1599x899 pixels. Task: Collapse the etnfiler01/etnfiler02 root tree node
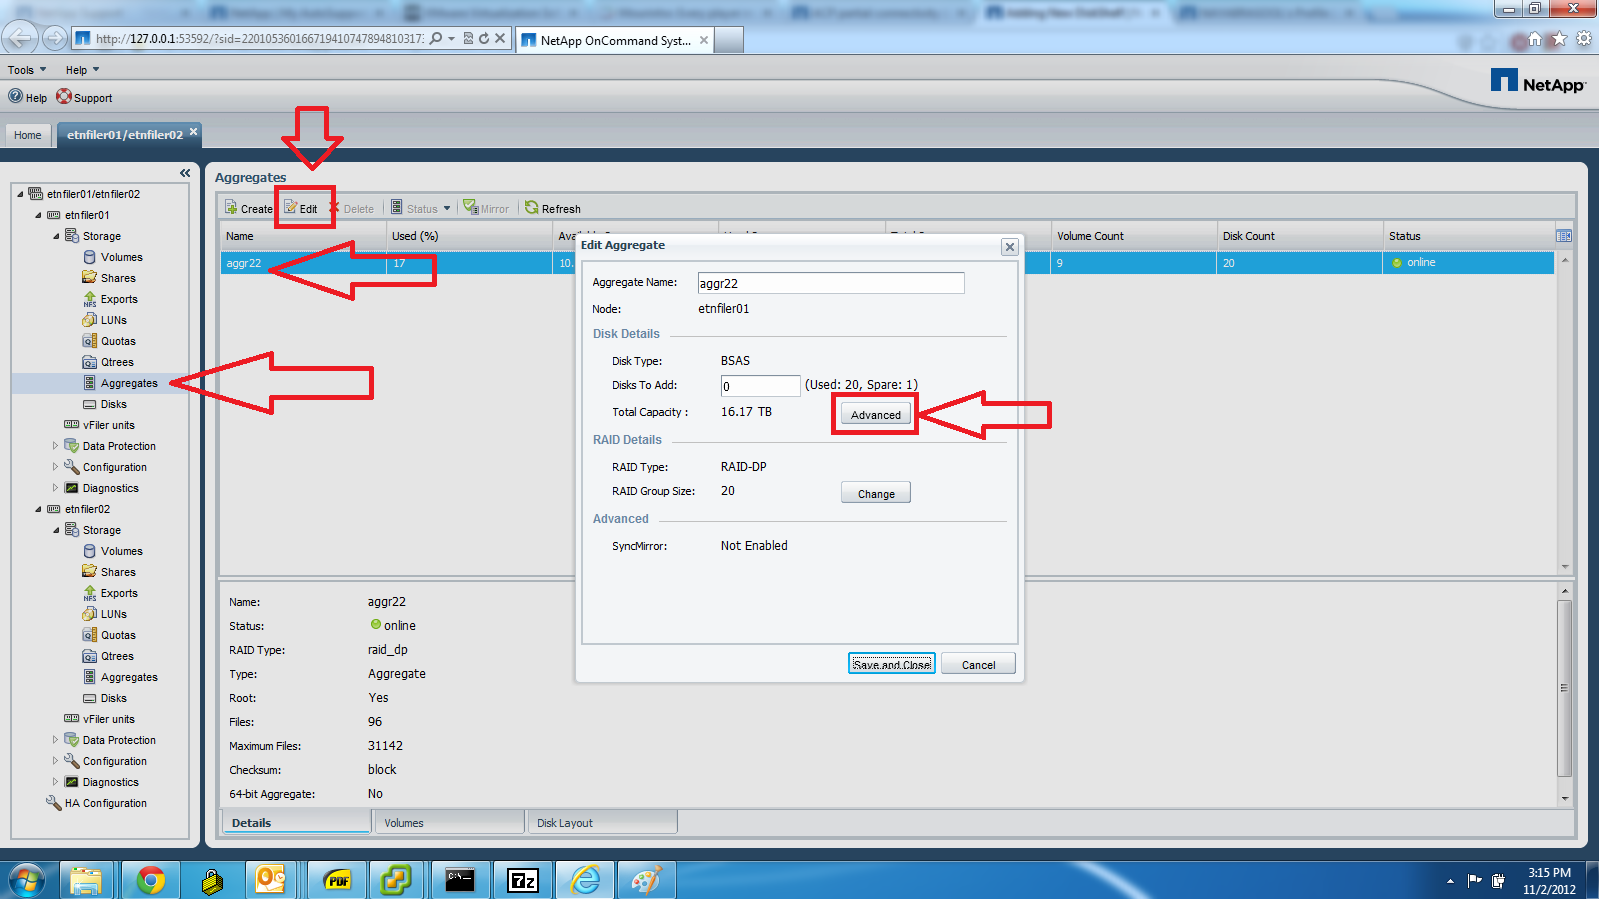[x=20, y=194]
